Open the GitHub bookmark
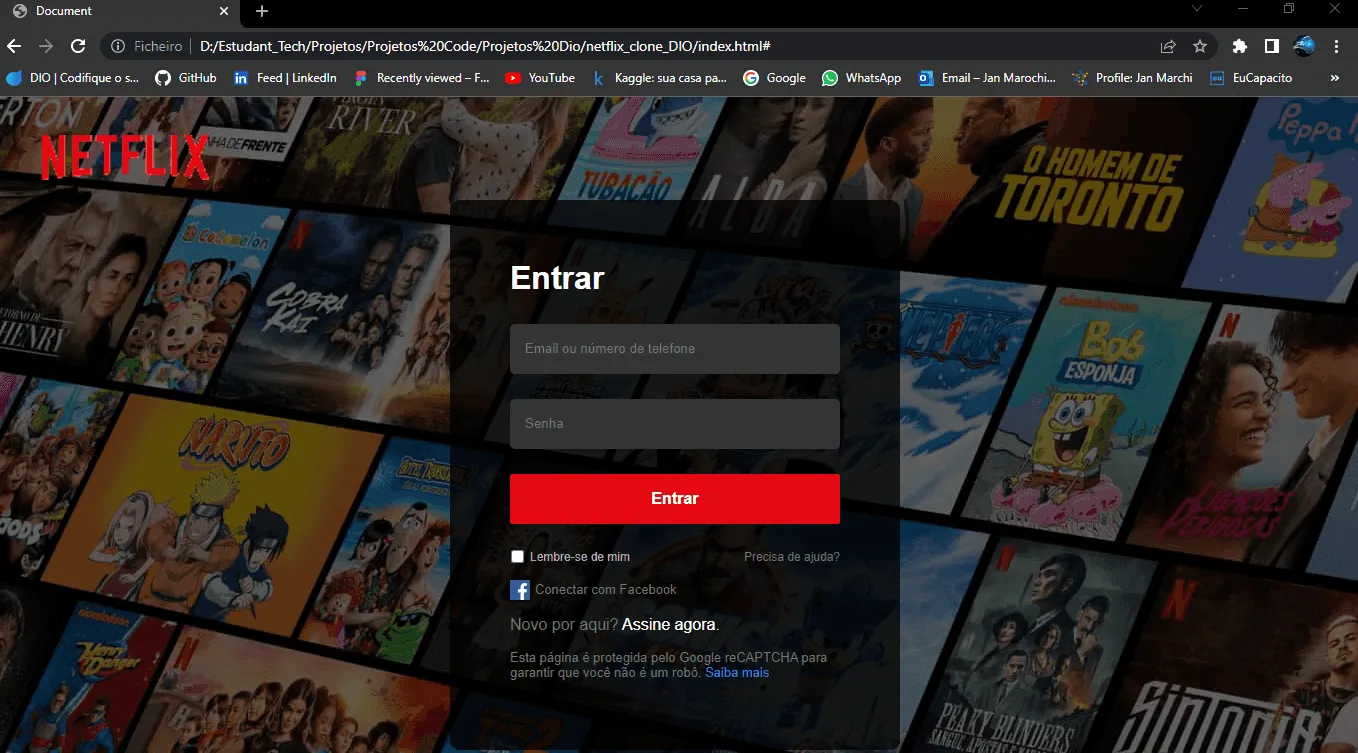 click(186, 77)
